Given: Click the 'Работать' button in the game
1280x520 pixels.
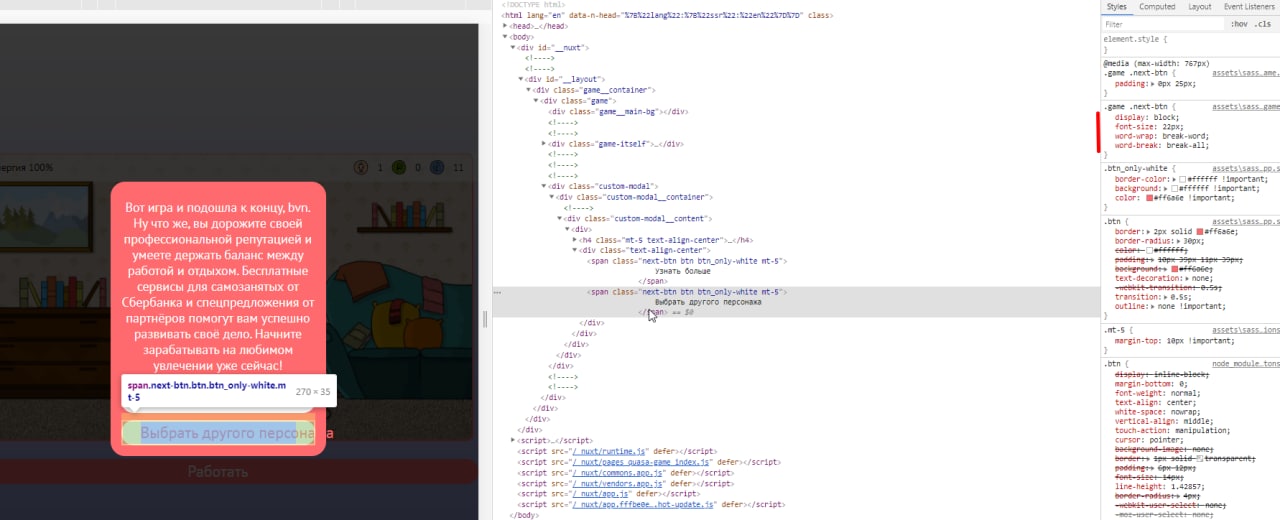Looking at the screenshot, I should 218,471.
